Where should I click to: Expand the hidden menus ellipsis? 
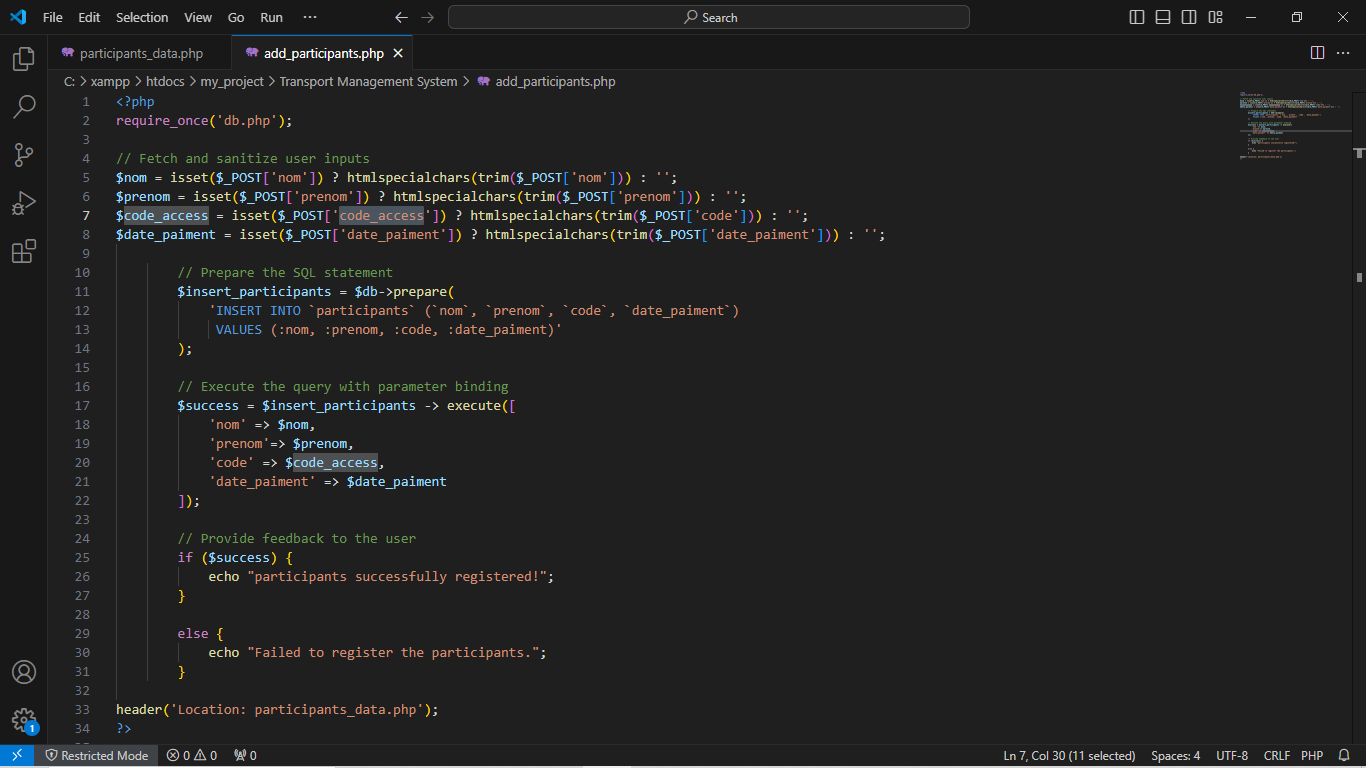[x=310, y=17]
